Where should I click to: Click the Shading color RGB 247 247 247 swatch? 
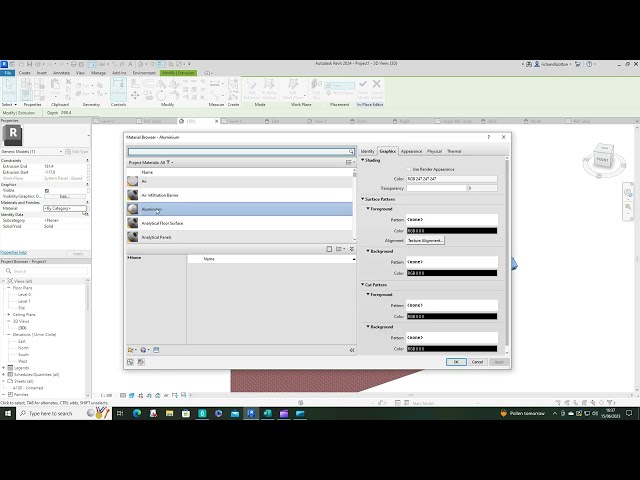(x=452, y=179)
